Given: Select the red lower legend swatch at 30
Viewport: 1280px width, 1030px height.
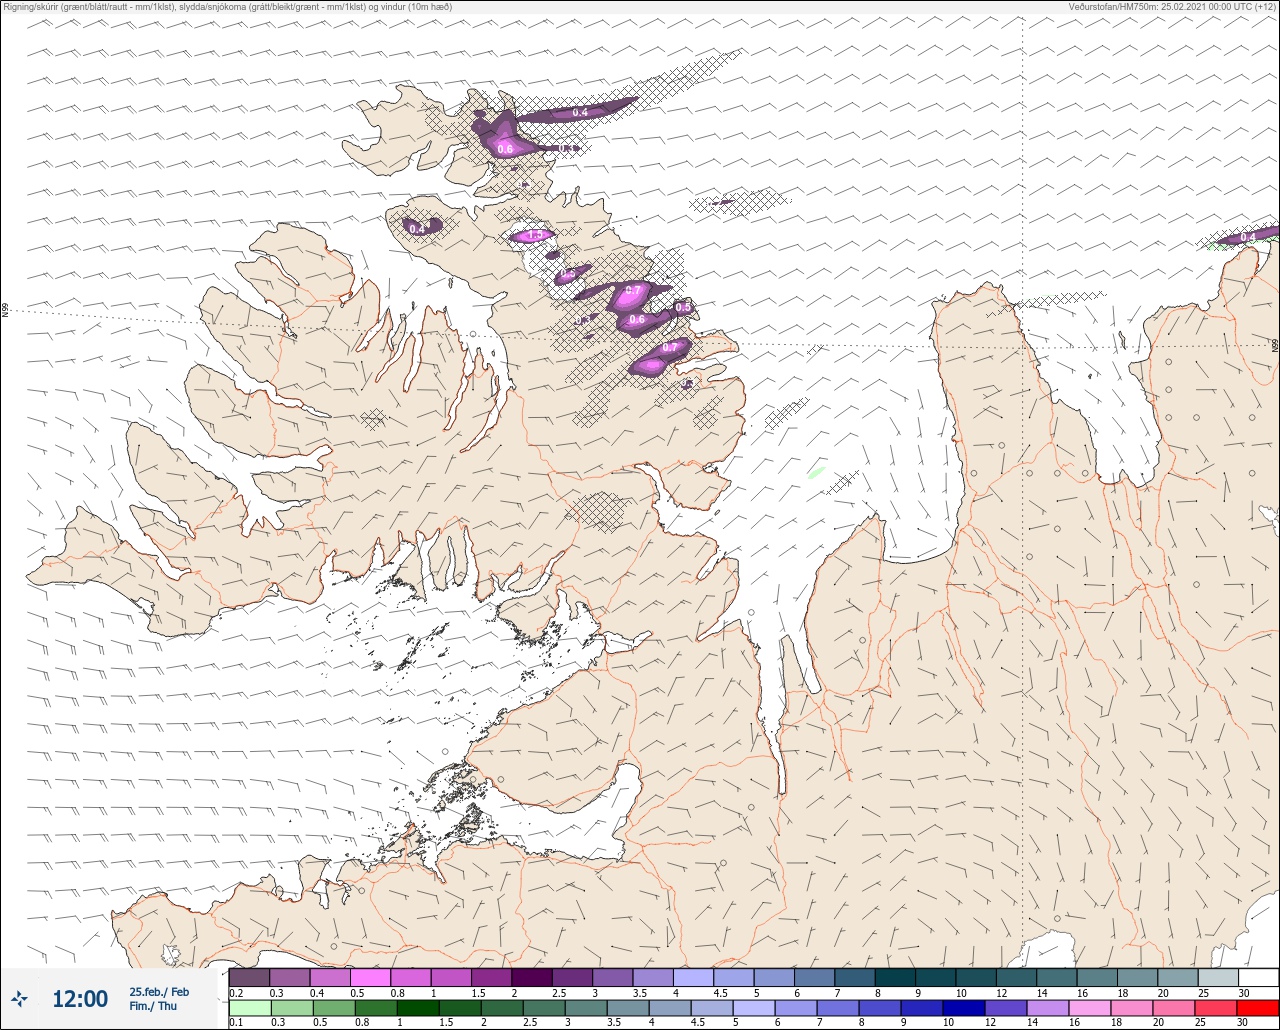Looking at the screenshot, I should 1257,1008.
